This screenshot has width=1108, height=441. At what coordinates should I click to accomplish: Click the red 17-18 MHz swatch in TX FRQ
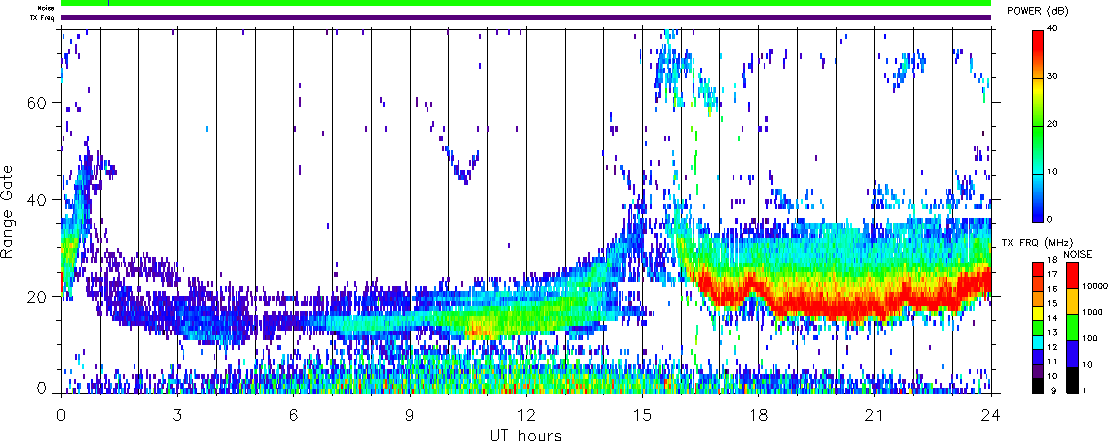1038,269
